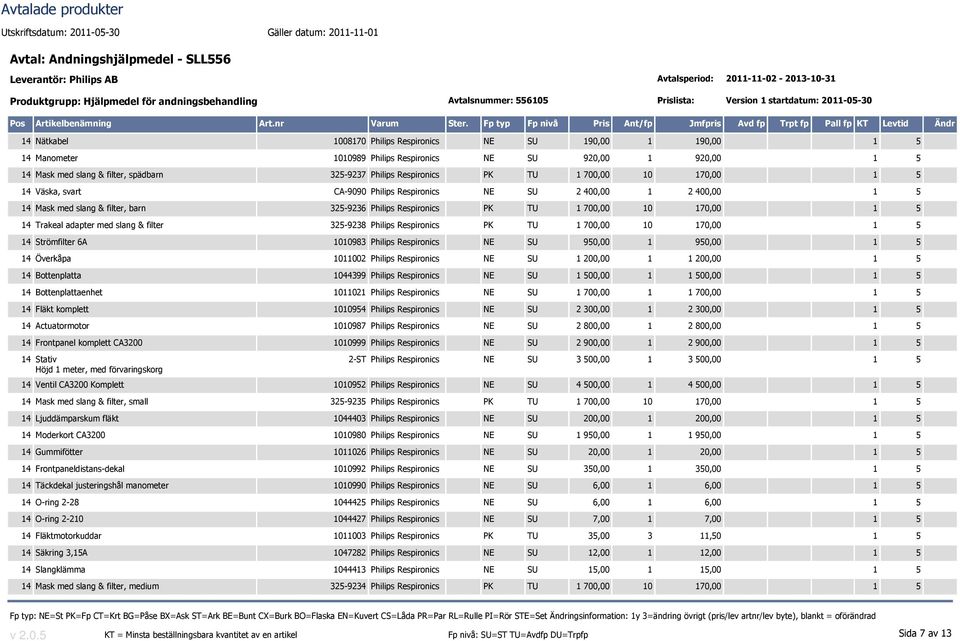Click the note "Höjd 1 meter, med förvaringskorg"
Image resolution: width=960 pixels, height=641 pixels.
pyautogui.click(x=99, y=370)
